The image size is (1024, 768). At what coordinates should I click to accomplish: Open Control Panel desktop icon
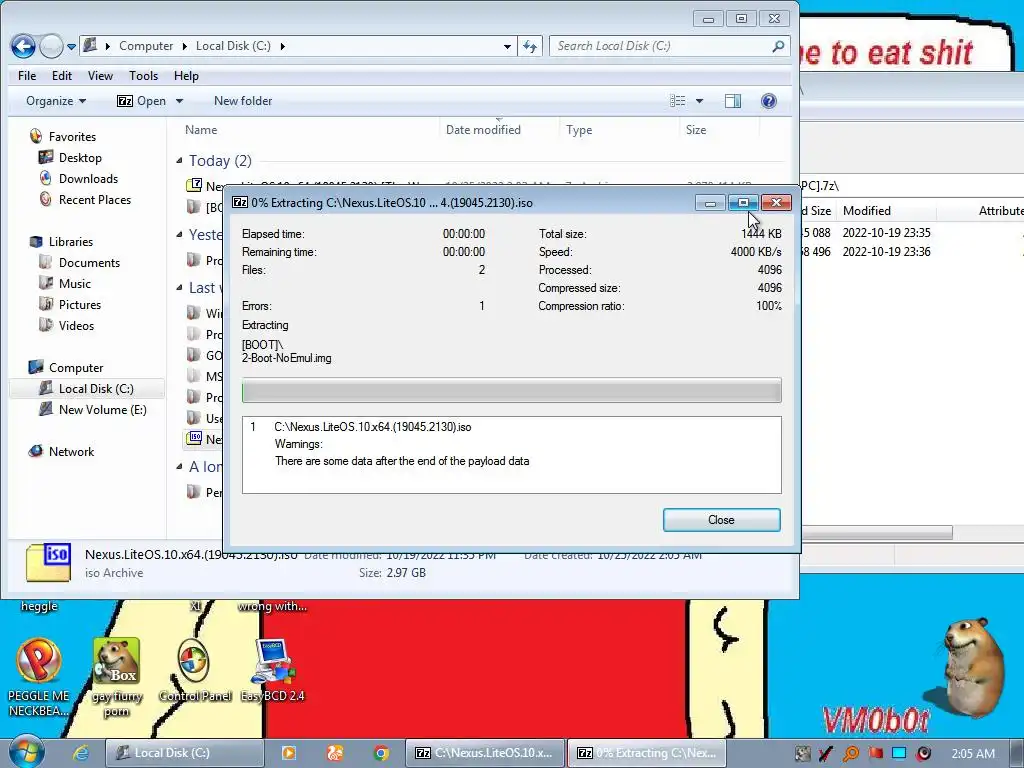[x=195, y=671]
